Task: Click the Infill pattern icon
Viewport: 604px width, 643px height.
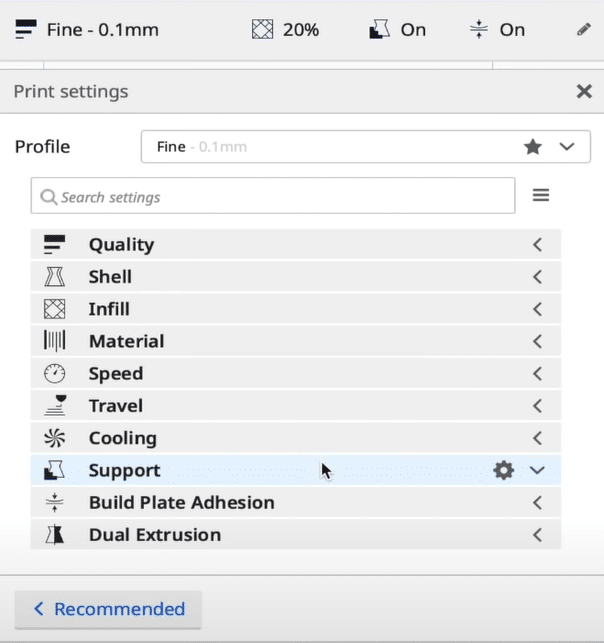Action: click(54, 309)
